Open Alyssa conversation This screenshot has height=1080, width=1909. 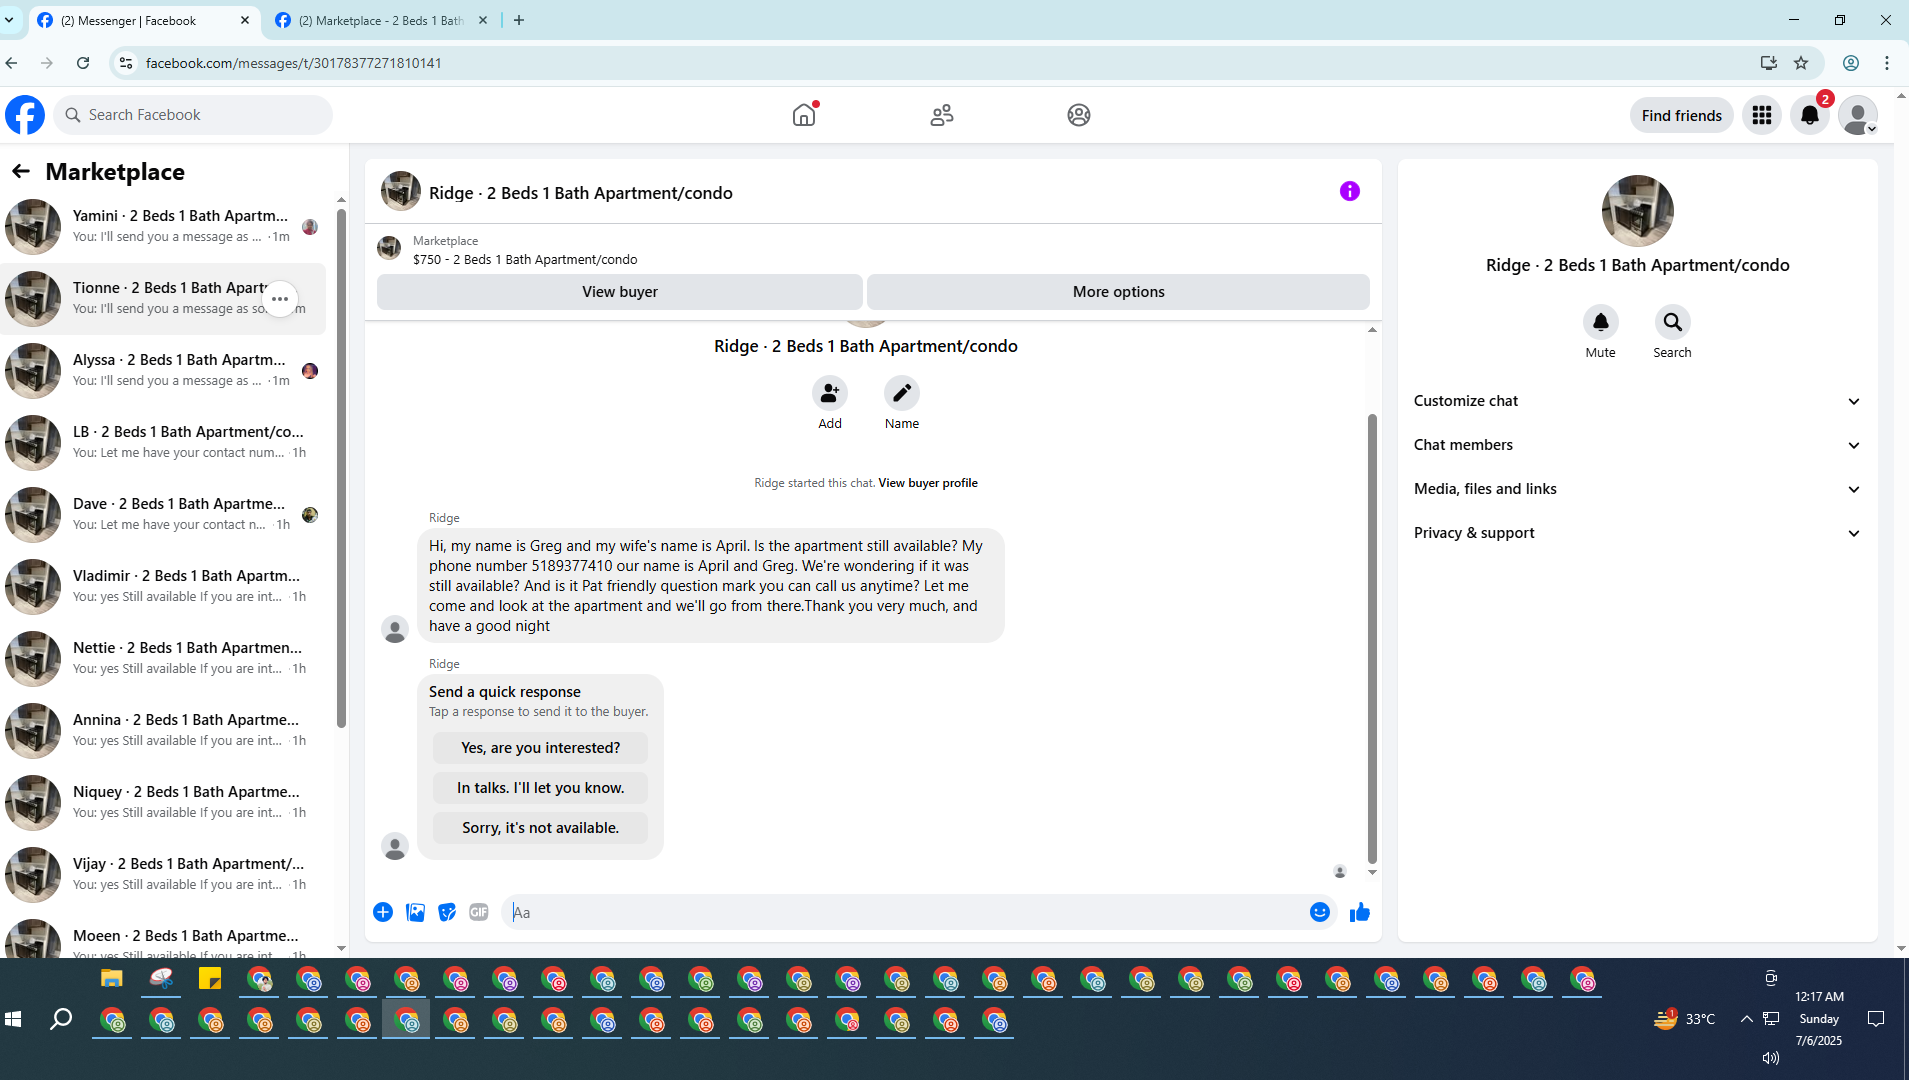coord(163,371)
